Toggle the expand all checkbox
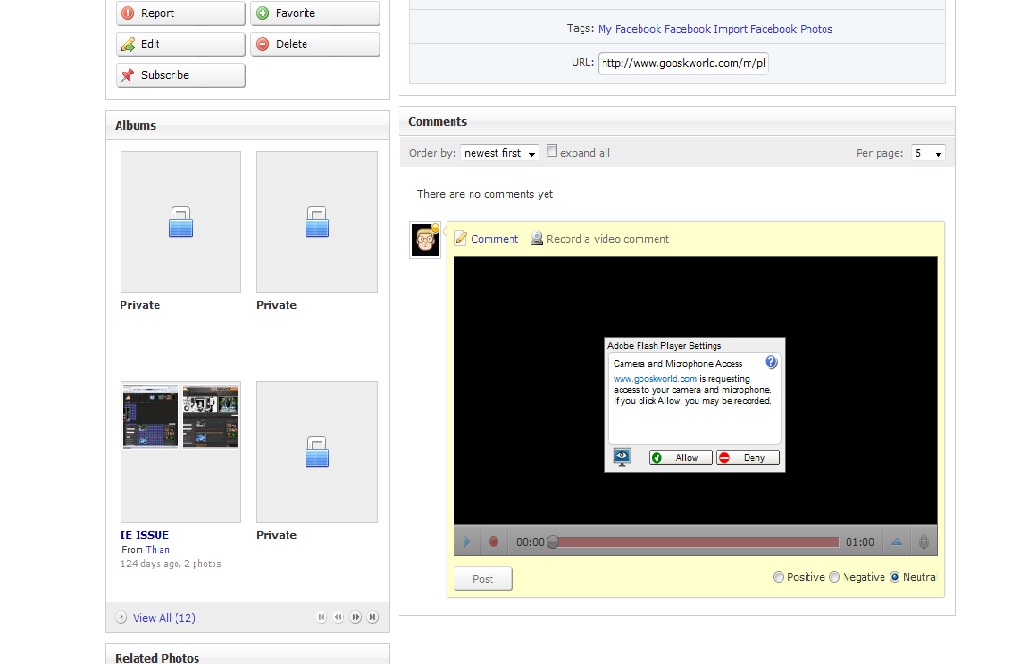The image size is (1020, 664). pos(552,152)
